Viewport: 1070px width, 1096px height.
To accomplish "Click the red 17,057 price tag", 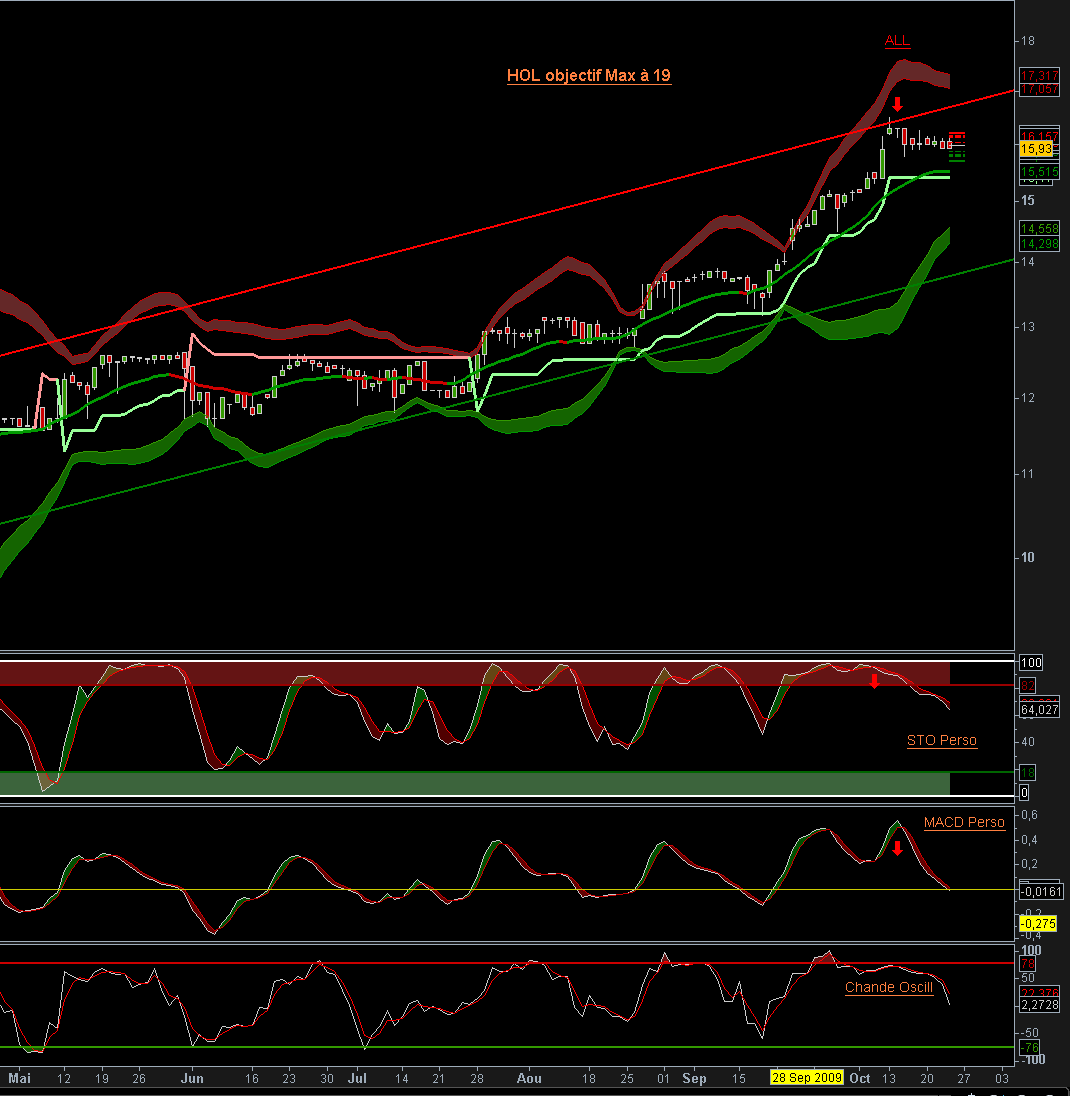I will 1039,89.
